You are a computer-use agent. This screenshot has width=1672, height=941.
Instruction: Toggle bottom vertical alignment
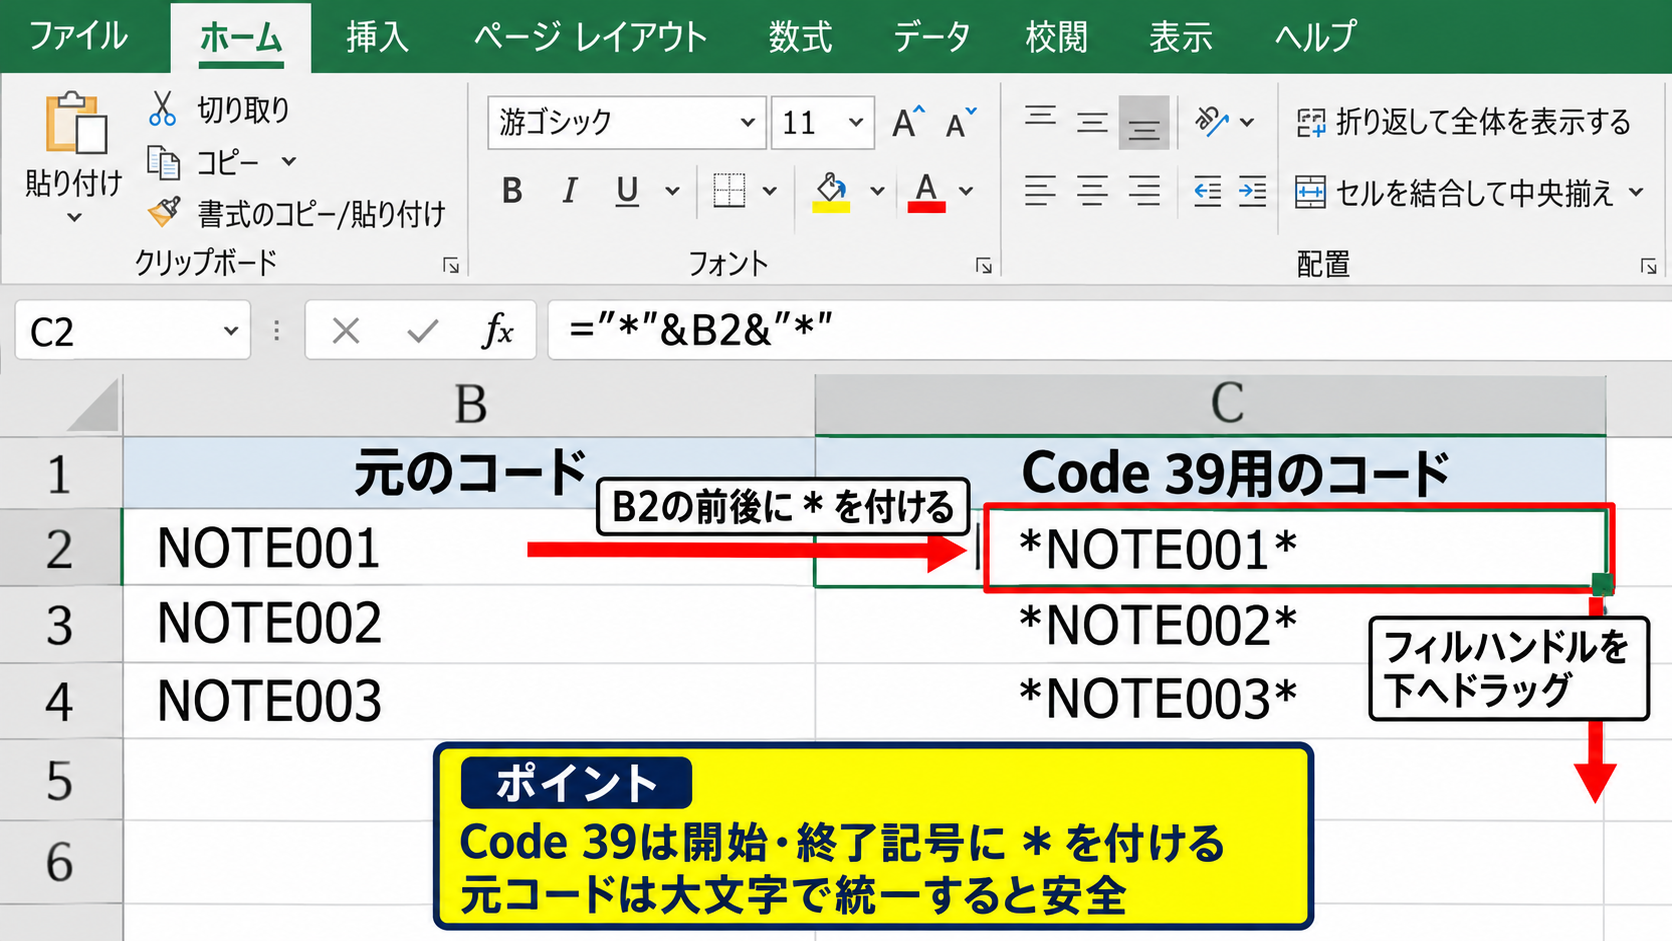coord(1144,122)
